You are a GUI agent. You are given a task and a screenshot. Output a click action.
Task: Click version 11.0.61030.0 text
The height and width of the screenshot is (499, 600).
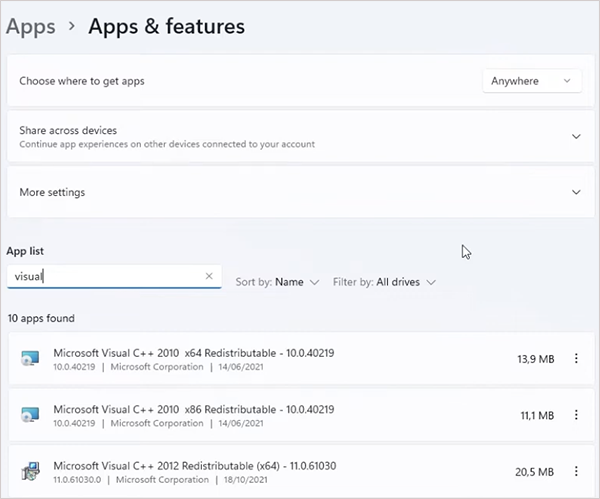pos(77,479)
